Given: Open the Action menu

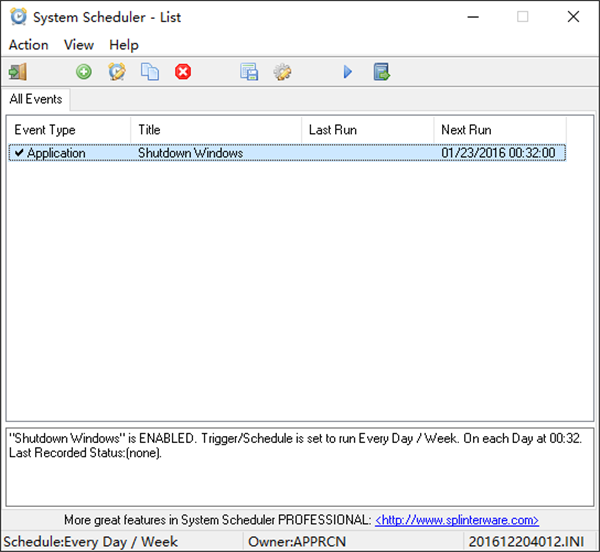Looking at the screenshot, I should coord(29,45).
